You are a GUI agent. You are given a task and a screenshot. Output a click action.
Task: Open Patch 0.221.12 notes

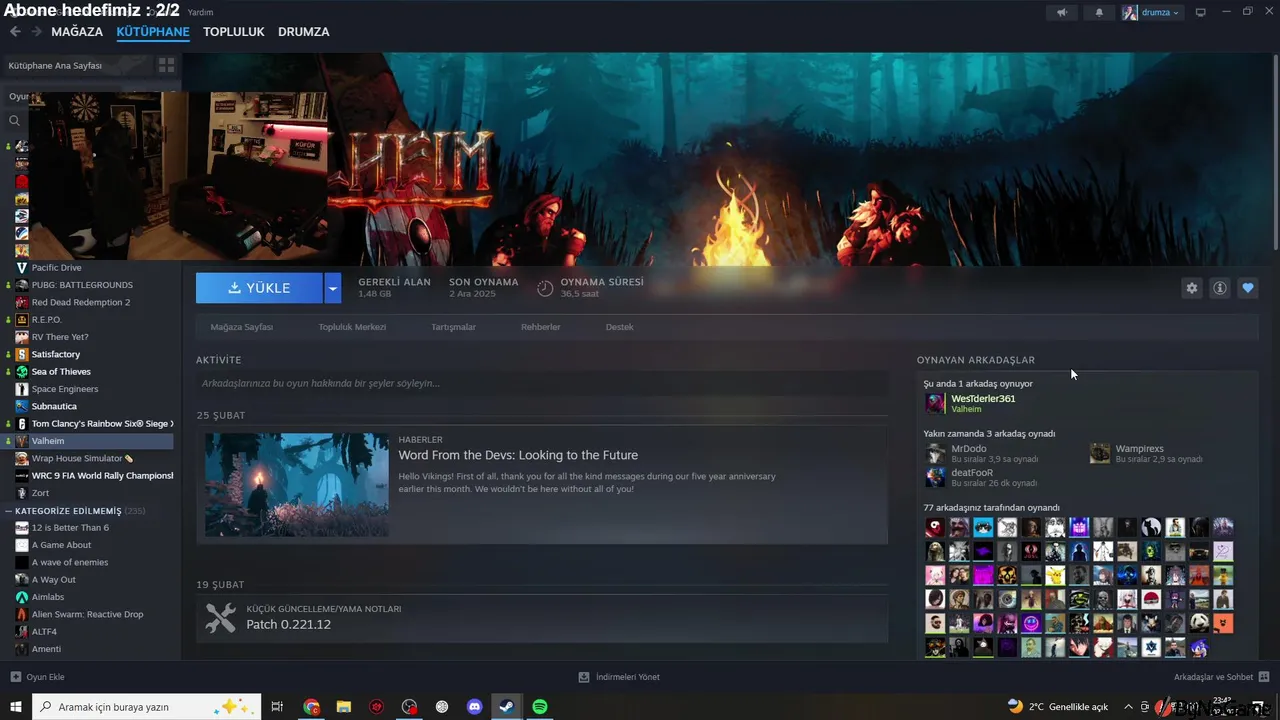[288, 625]
